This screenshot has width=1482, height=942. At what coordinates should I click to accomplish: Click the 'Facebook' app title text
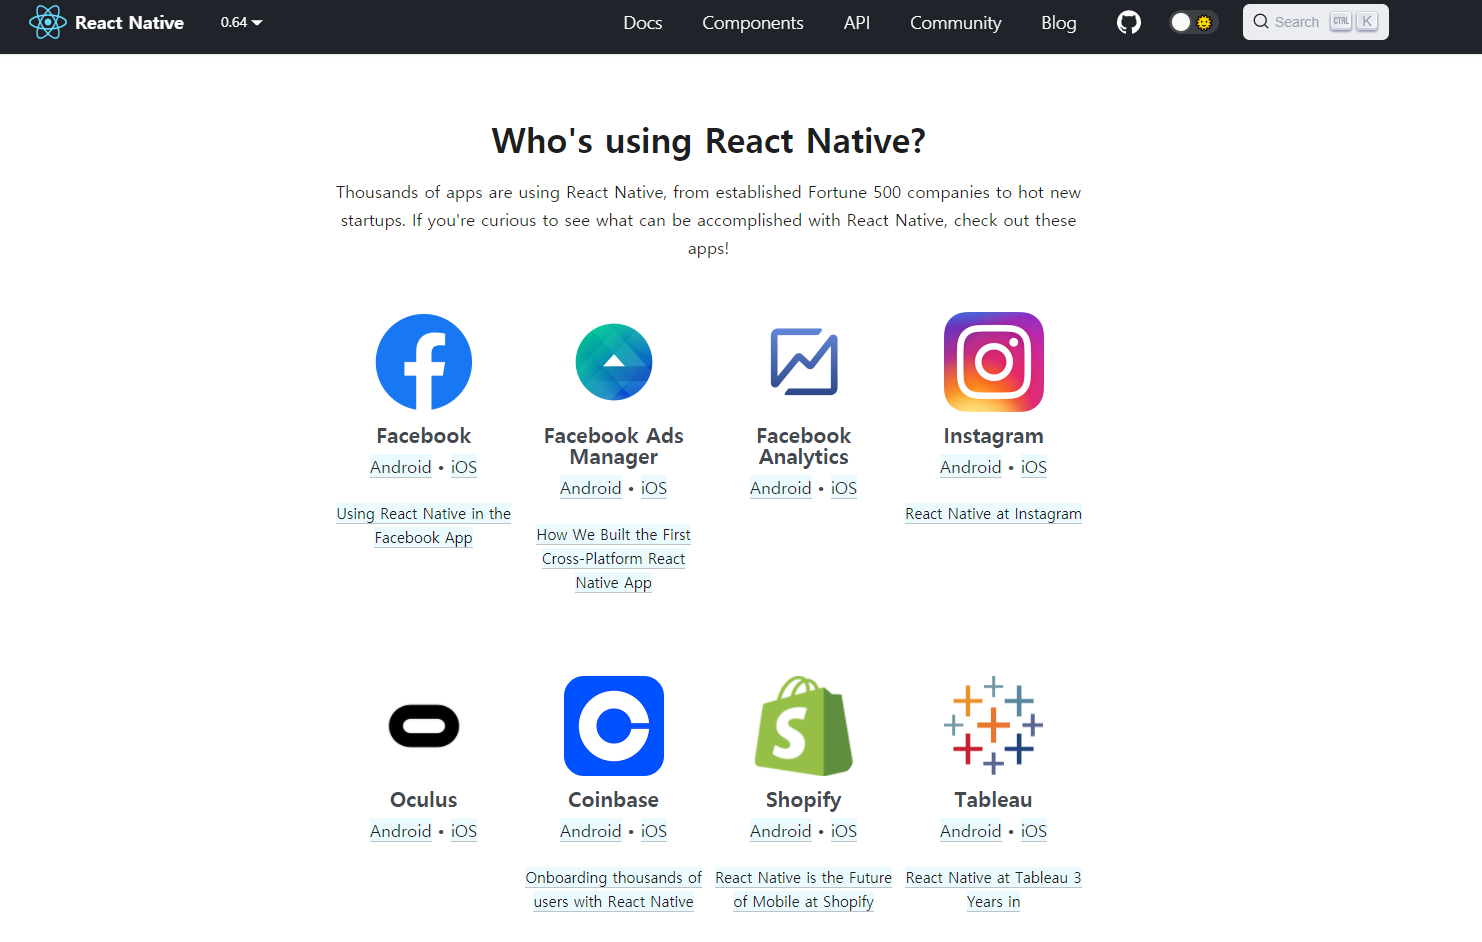[x=424, y=436]
